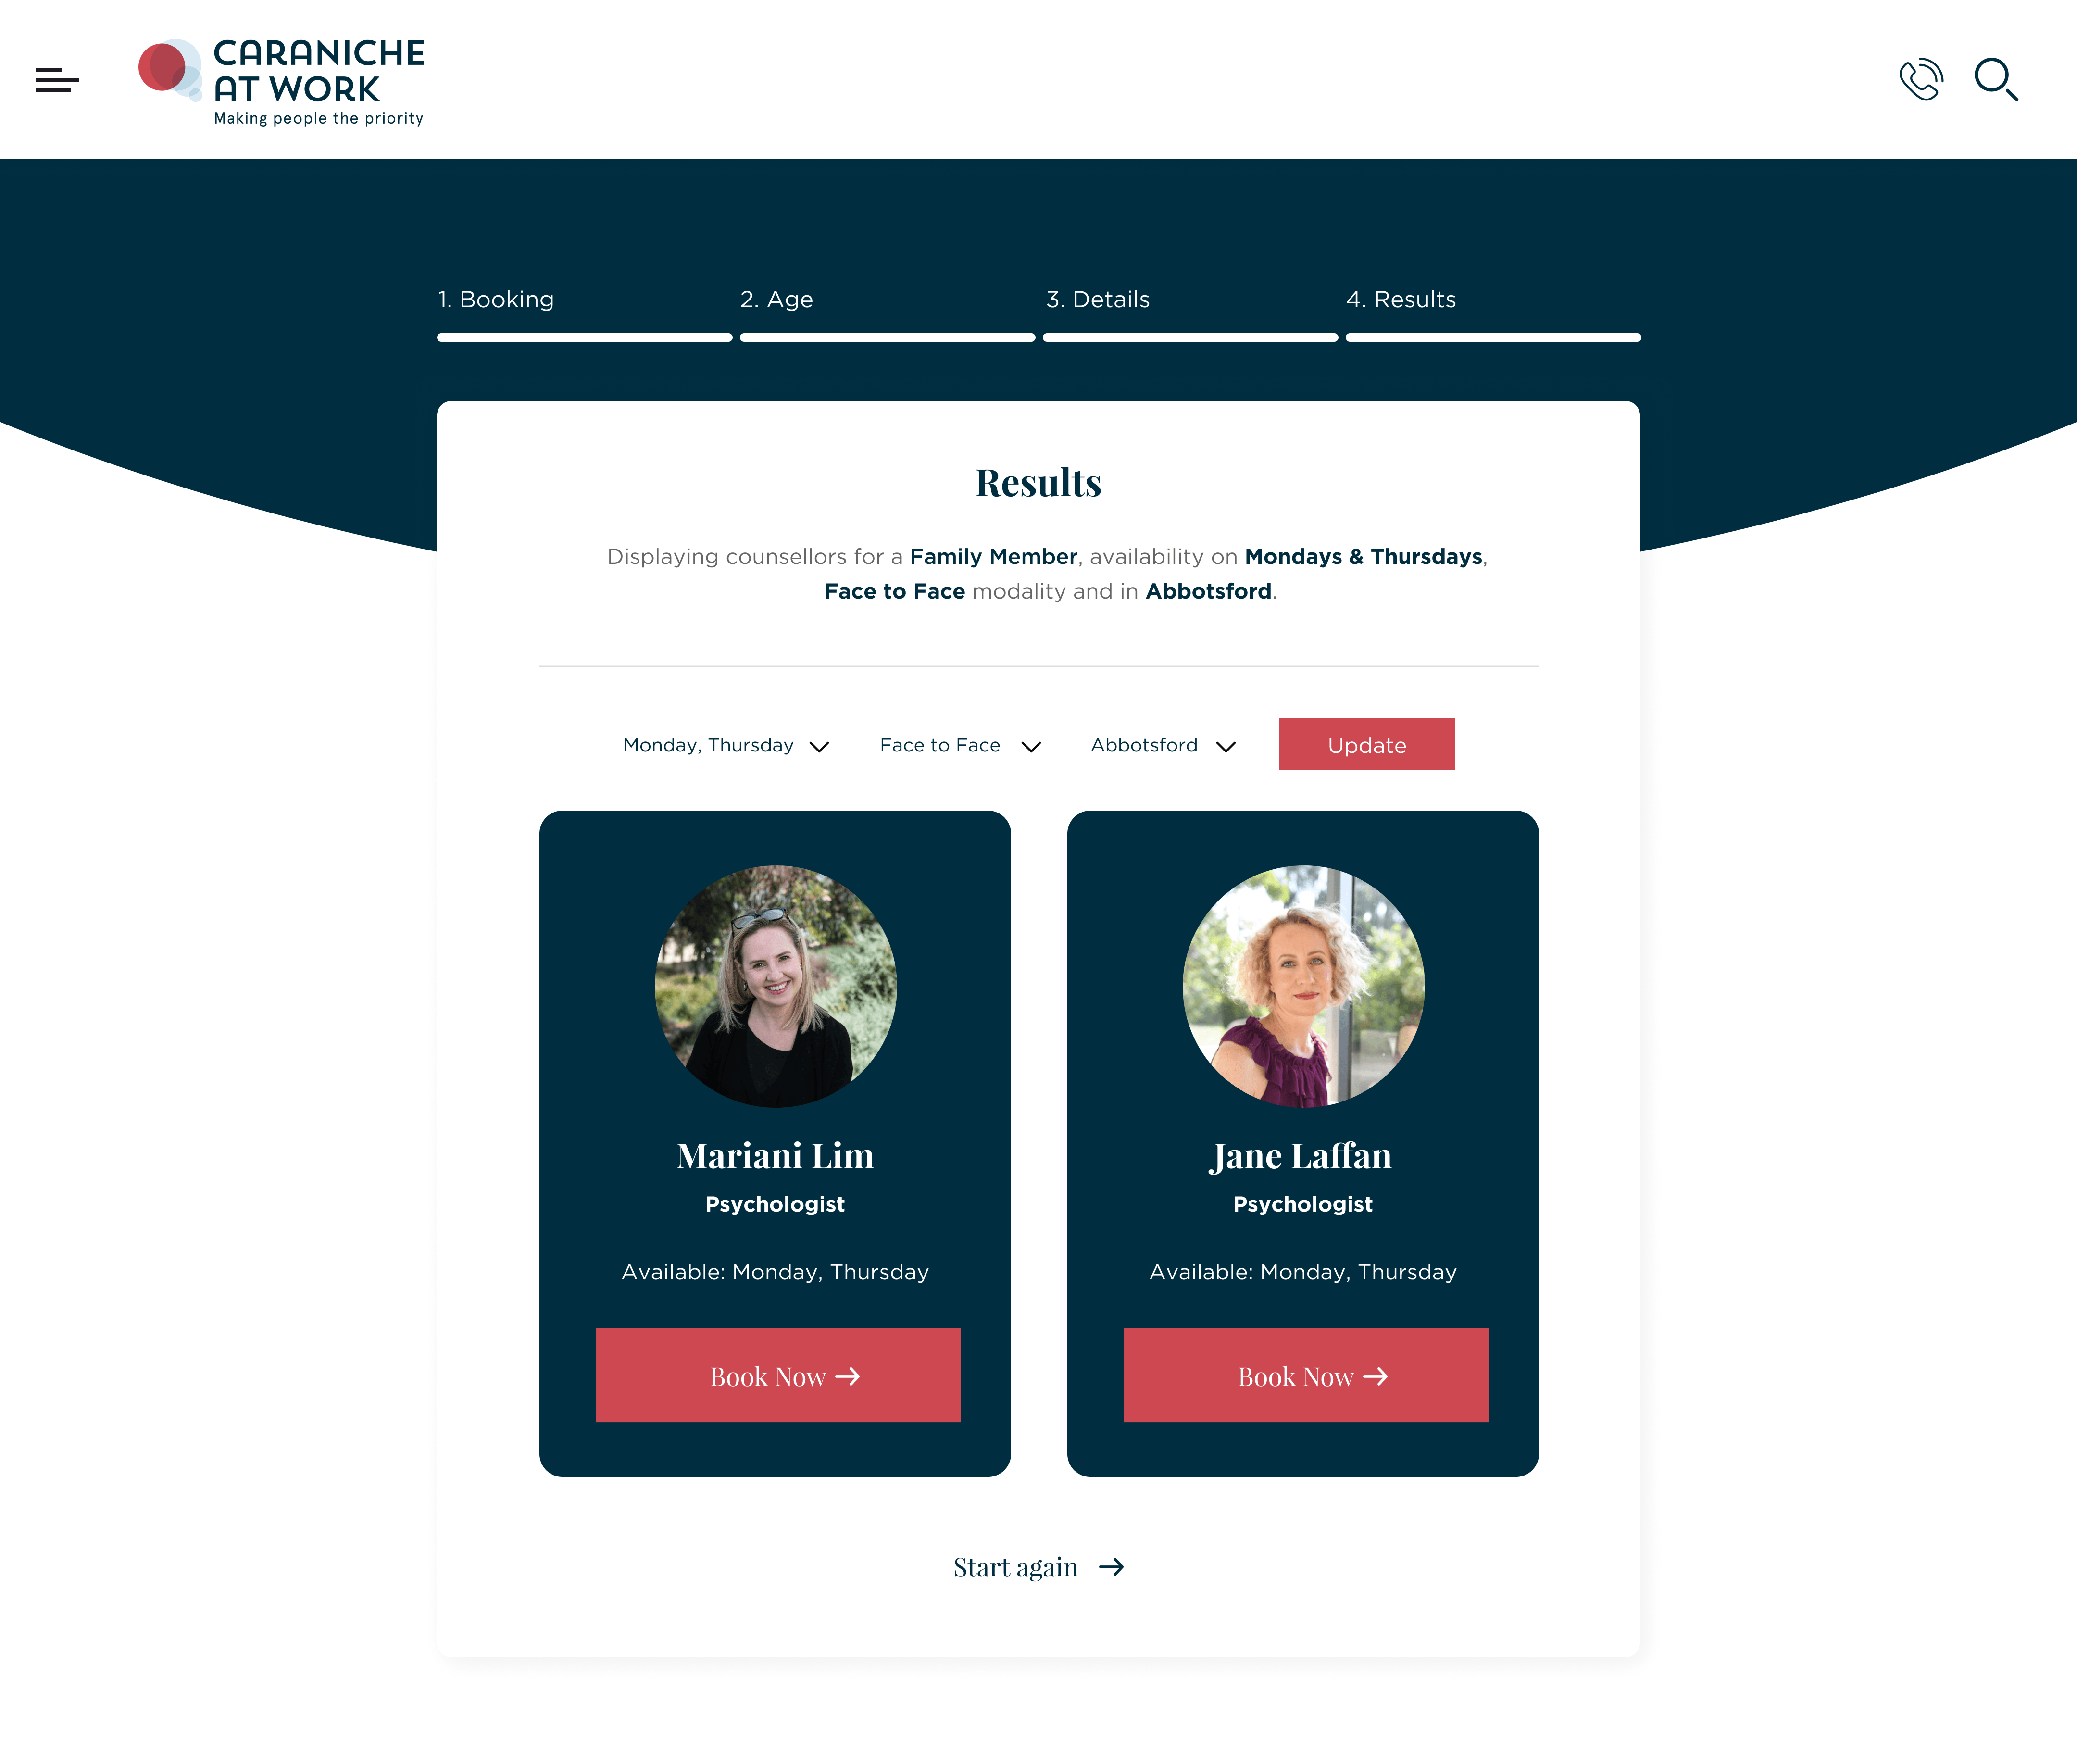Click Jane Laffan's profile photo

tap(1303, 986)
